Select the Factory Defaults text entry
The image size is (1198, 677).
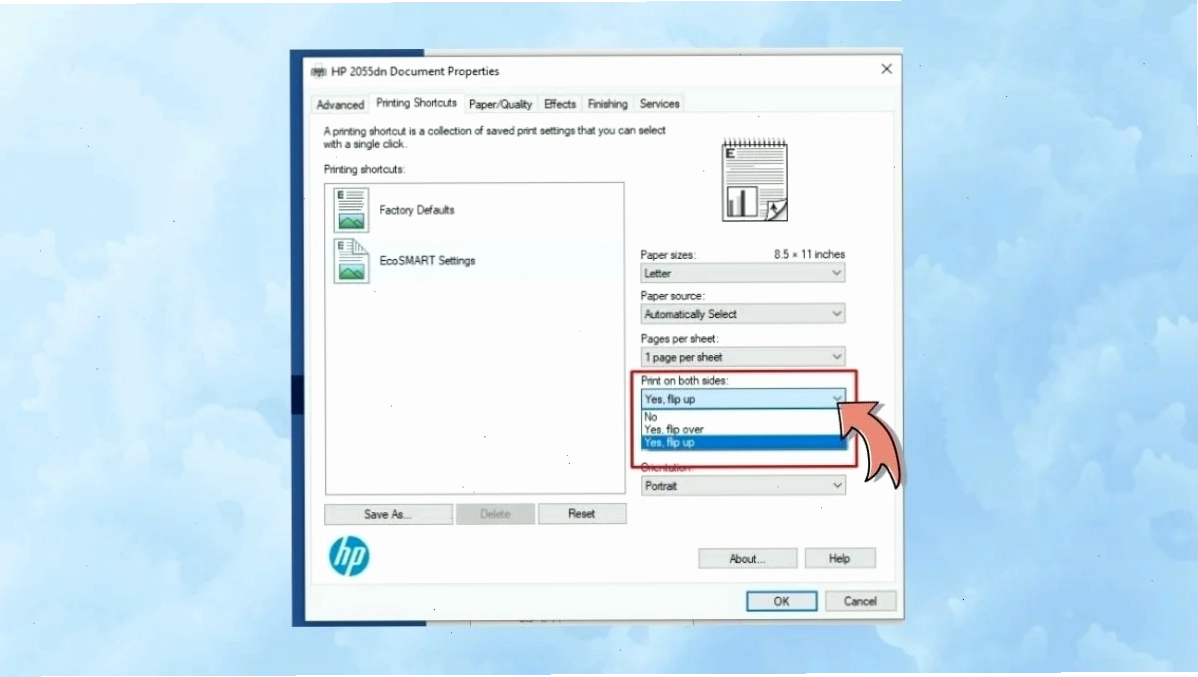click(416, 210)
